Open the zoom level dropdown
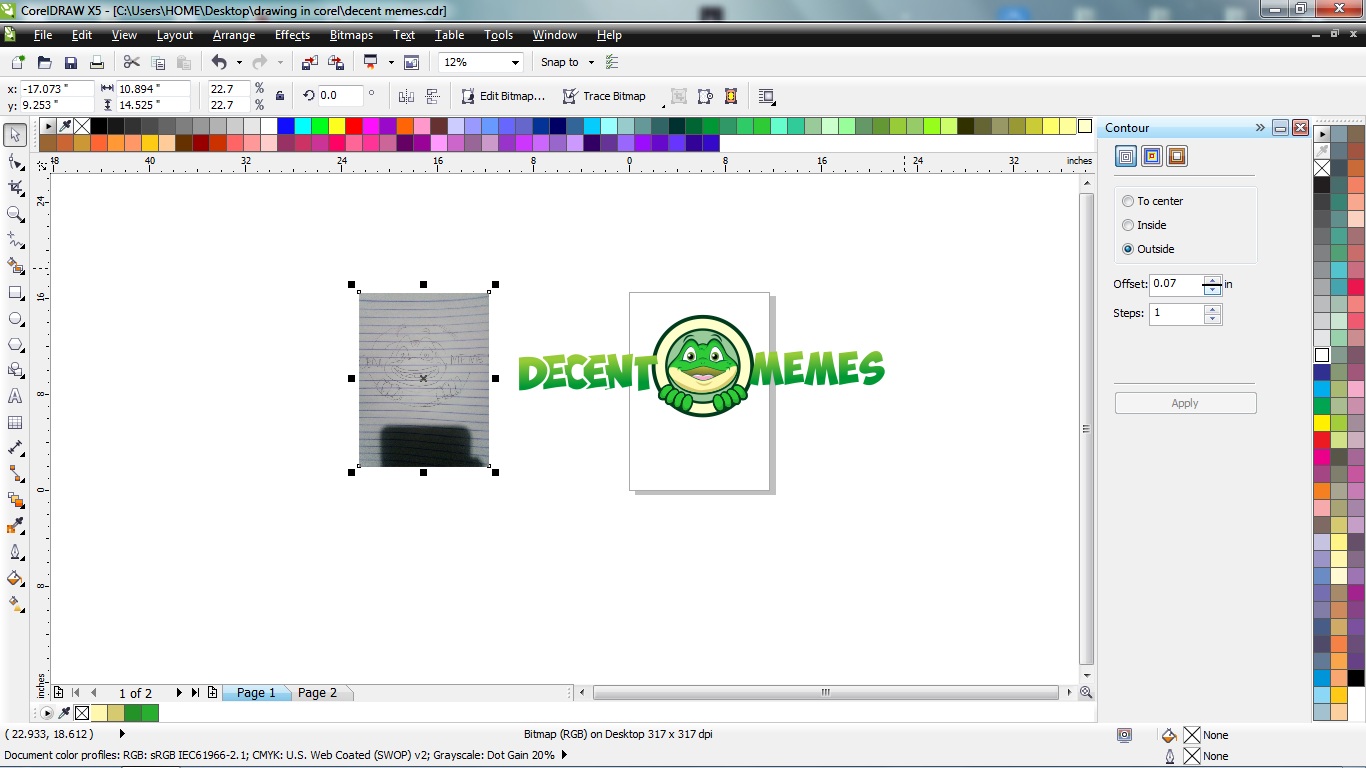Viewport: 1366px width, 768px height. click(x=515, y=62)
